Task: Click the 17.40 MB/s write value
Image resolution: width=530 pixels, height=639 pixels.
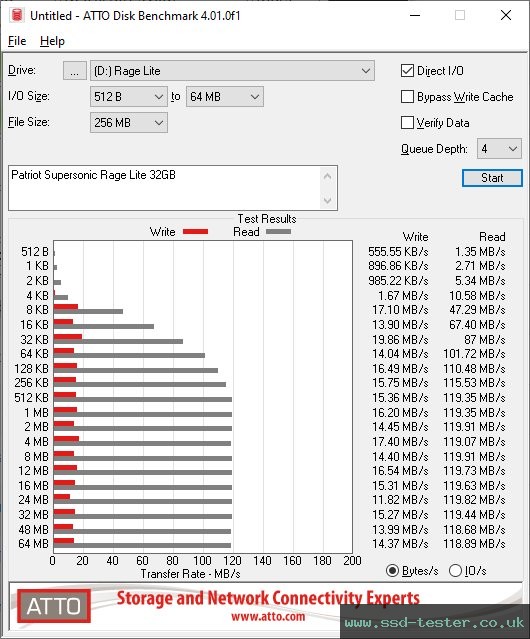Action: click(x=400, y=441)
